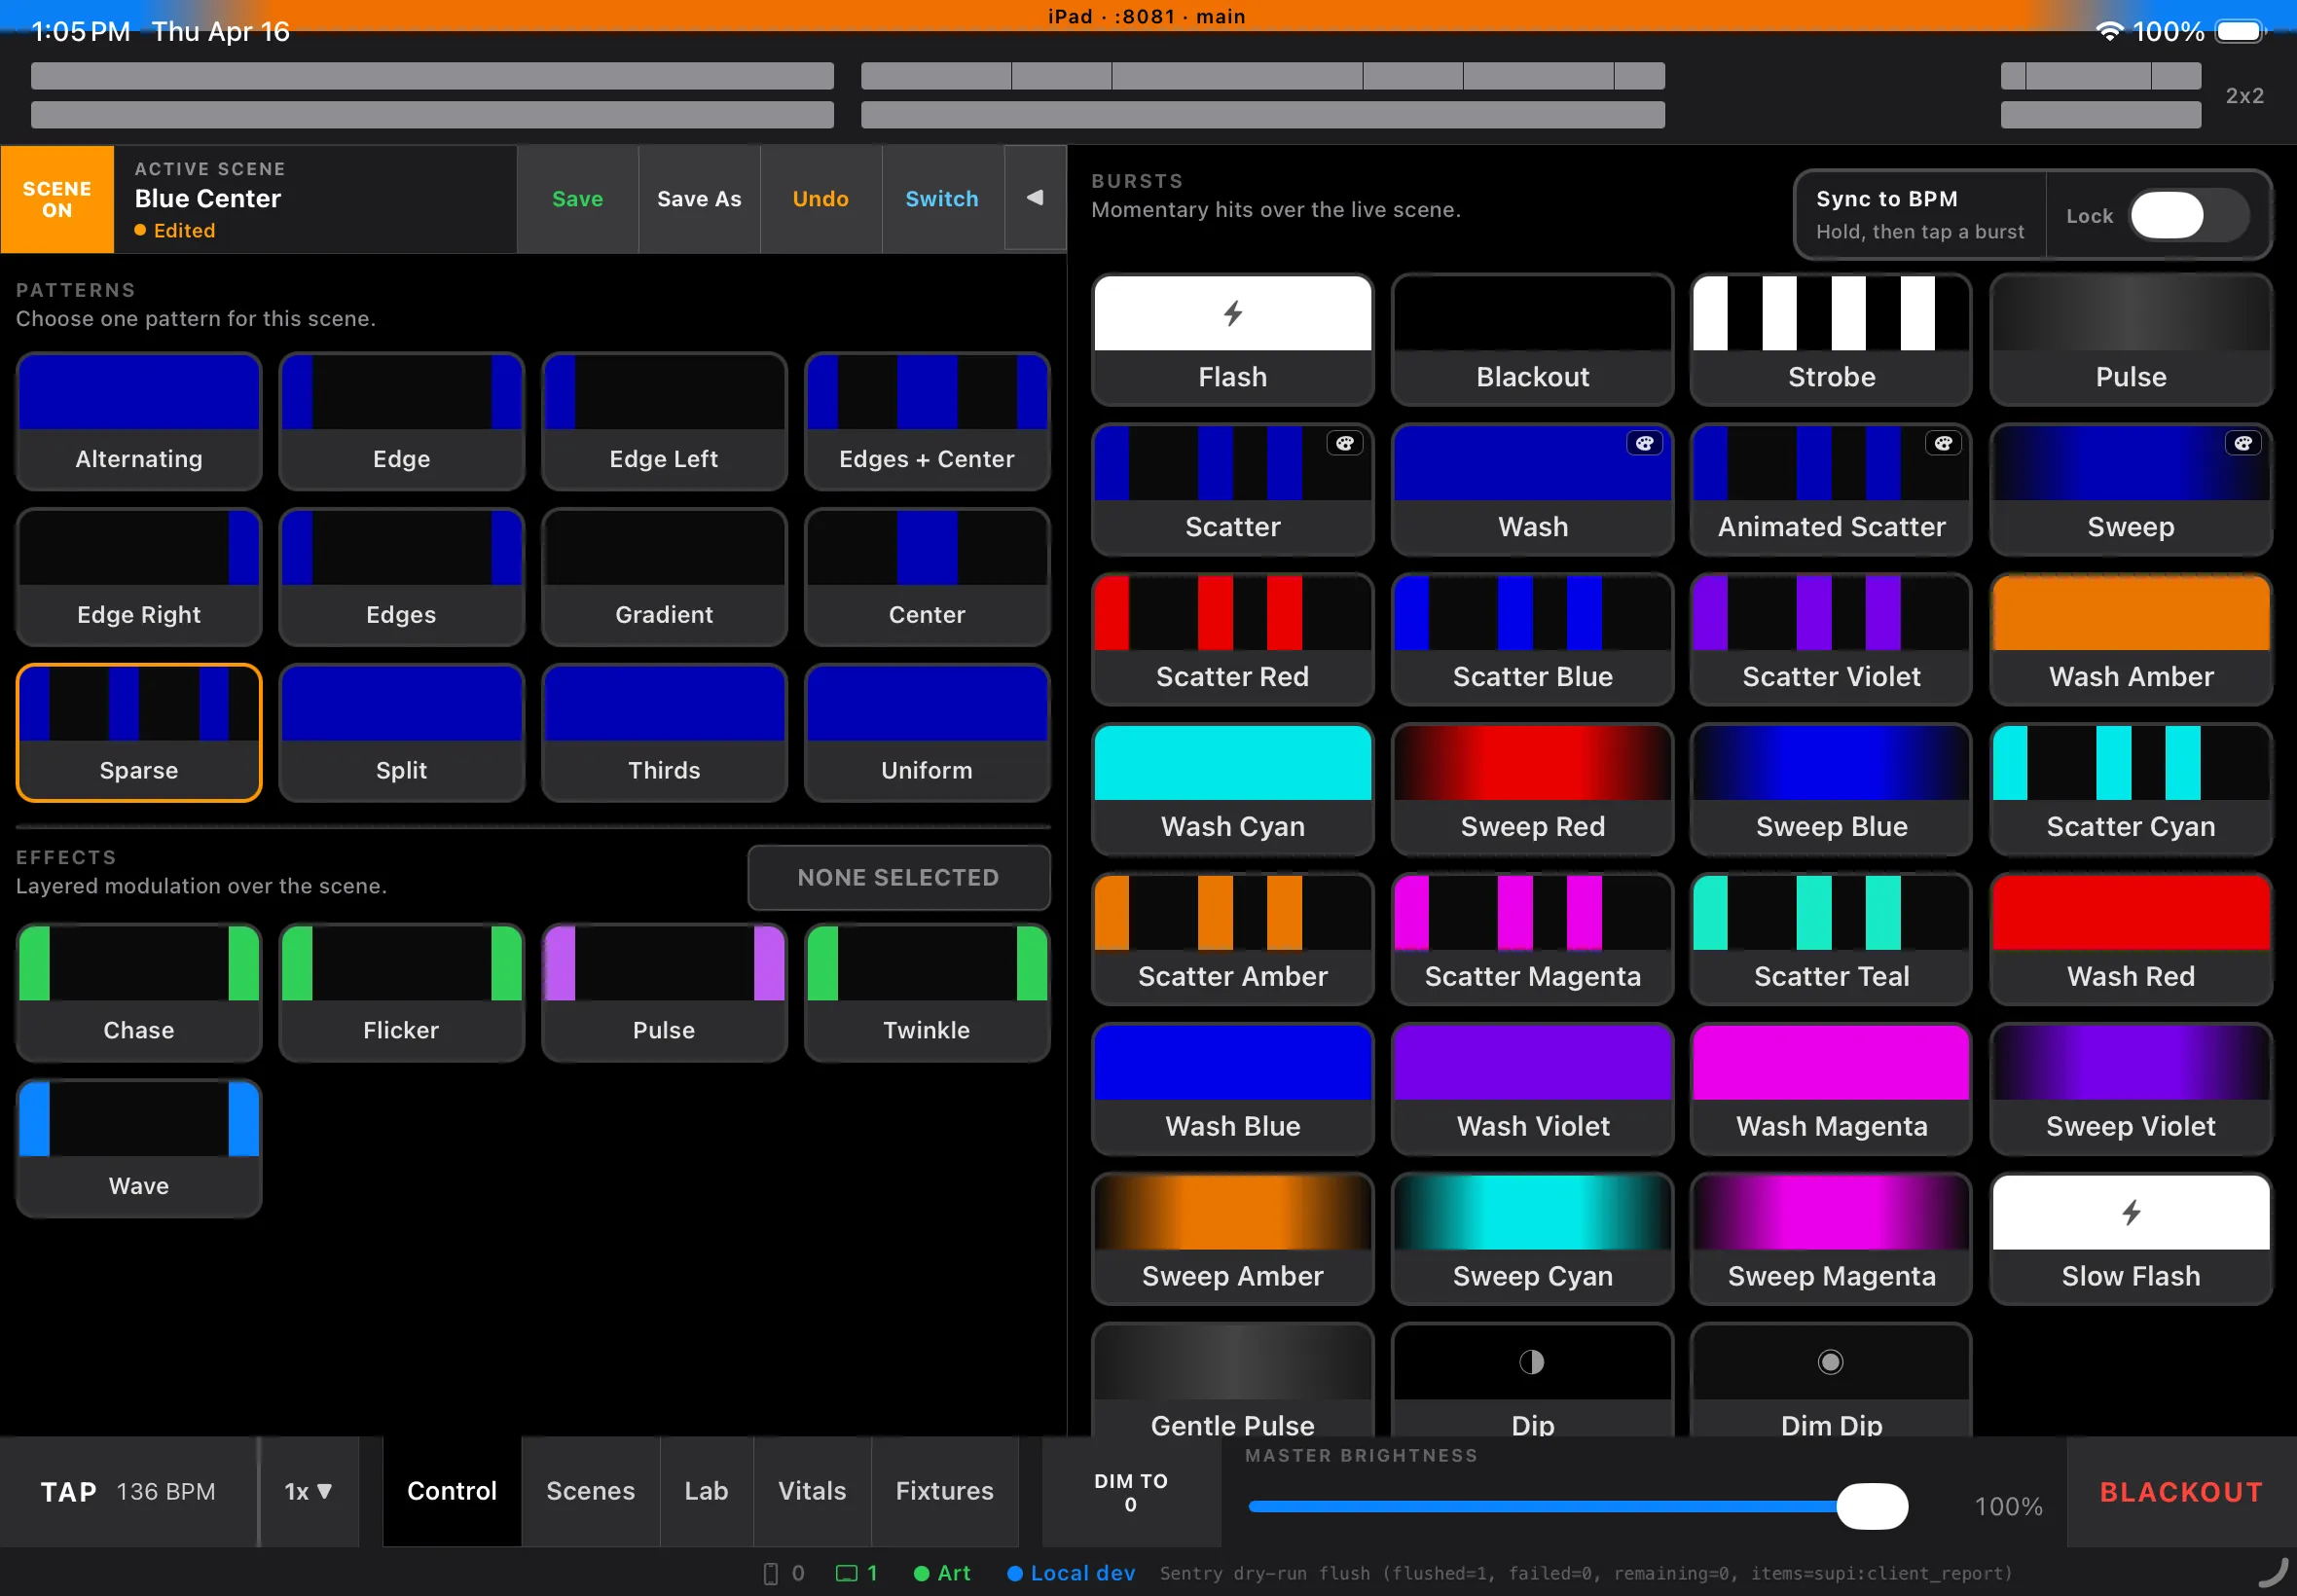2297x1596 pixels.
Task: Click Save As for the scene
Action: pyautogui.click(x=699, y=199)
